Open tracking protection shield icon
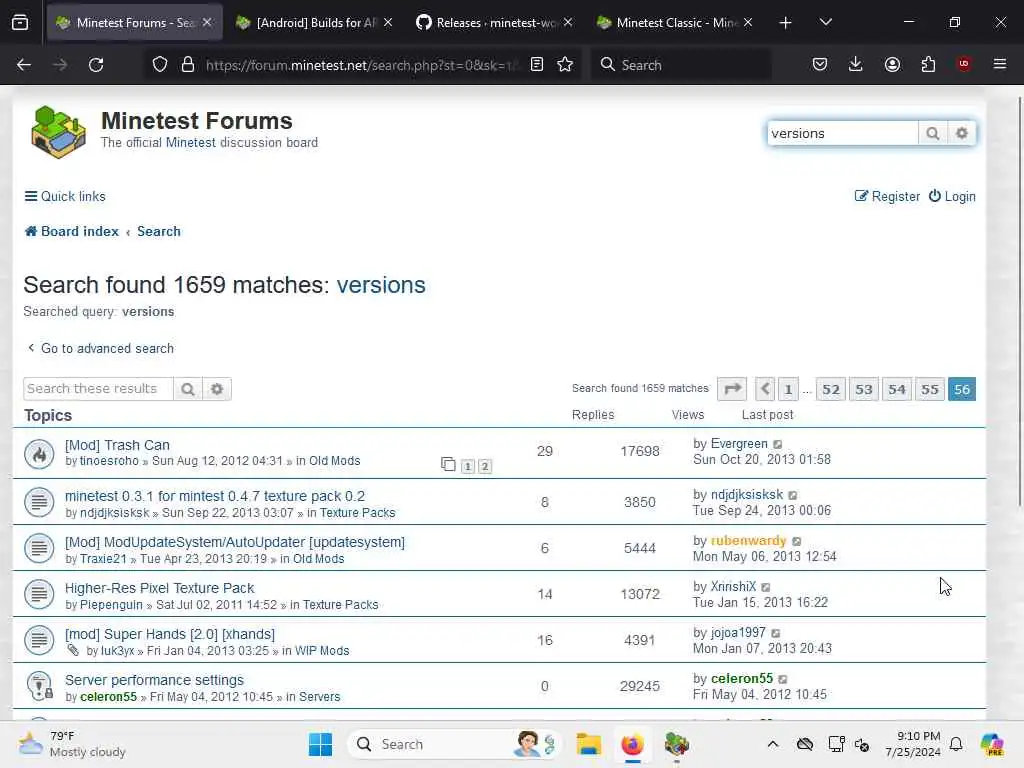 [x=160, y=65]
